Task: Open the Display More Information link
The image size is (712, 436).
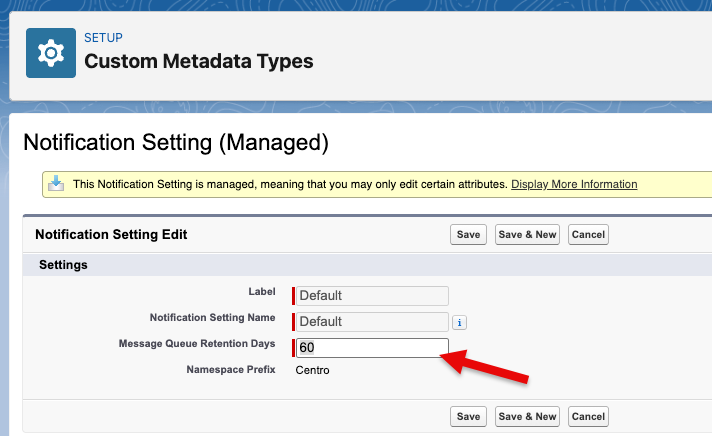Action: pyautogui.click(x=573, y=185)
